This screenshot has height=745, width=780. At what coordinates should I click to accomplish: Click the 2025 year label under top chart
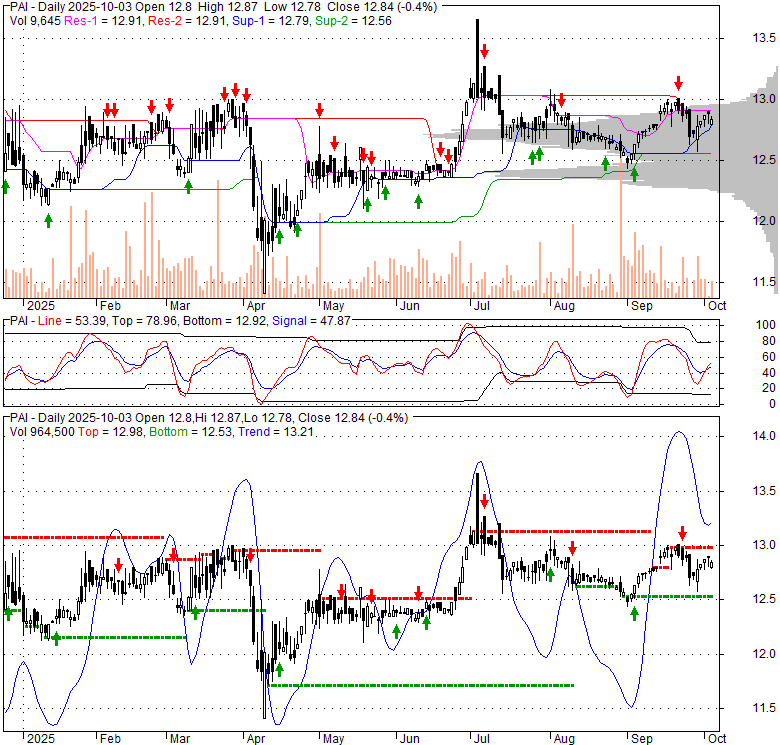(x=41, y=306)
